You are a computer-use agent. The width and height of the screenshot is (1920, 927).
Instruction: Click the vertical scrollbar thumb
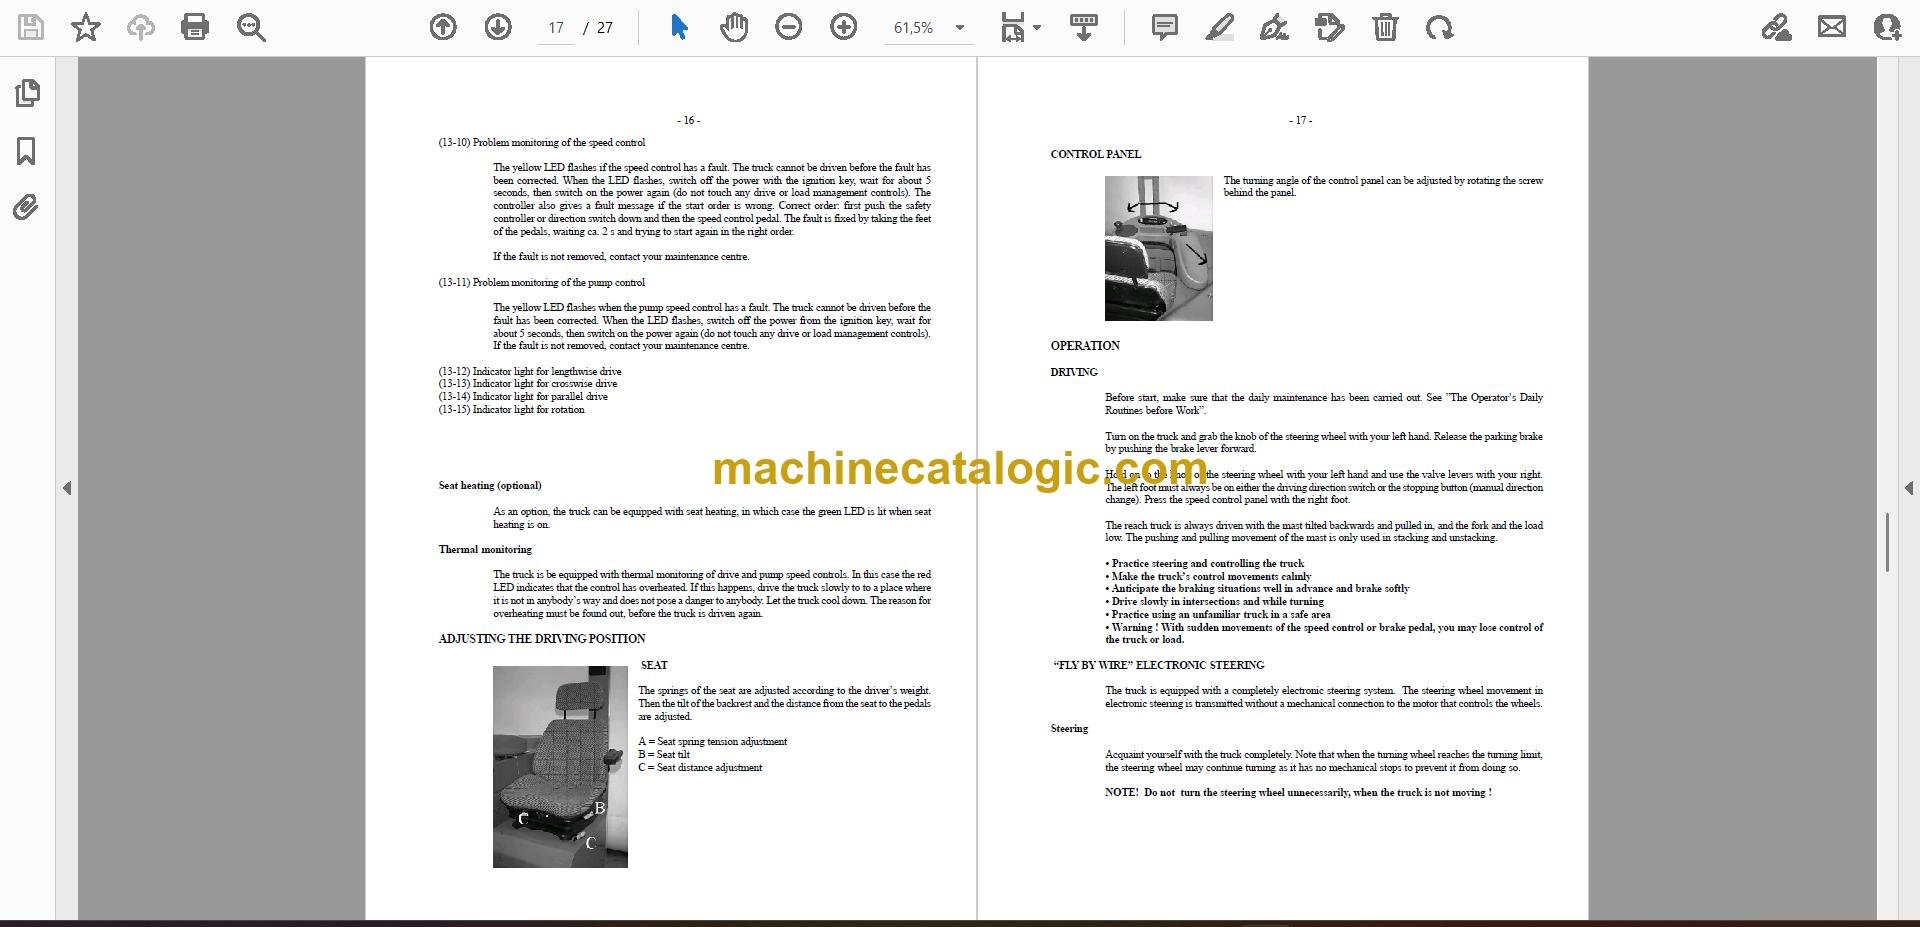(x=1887, y=542)
